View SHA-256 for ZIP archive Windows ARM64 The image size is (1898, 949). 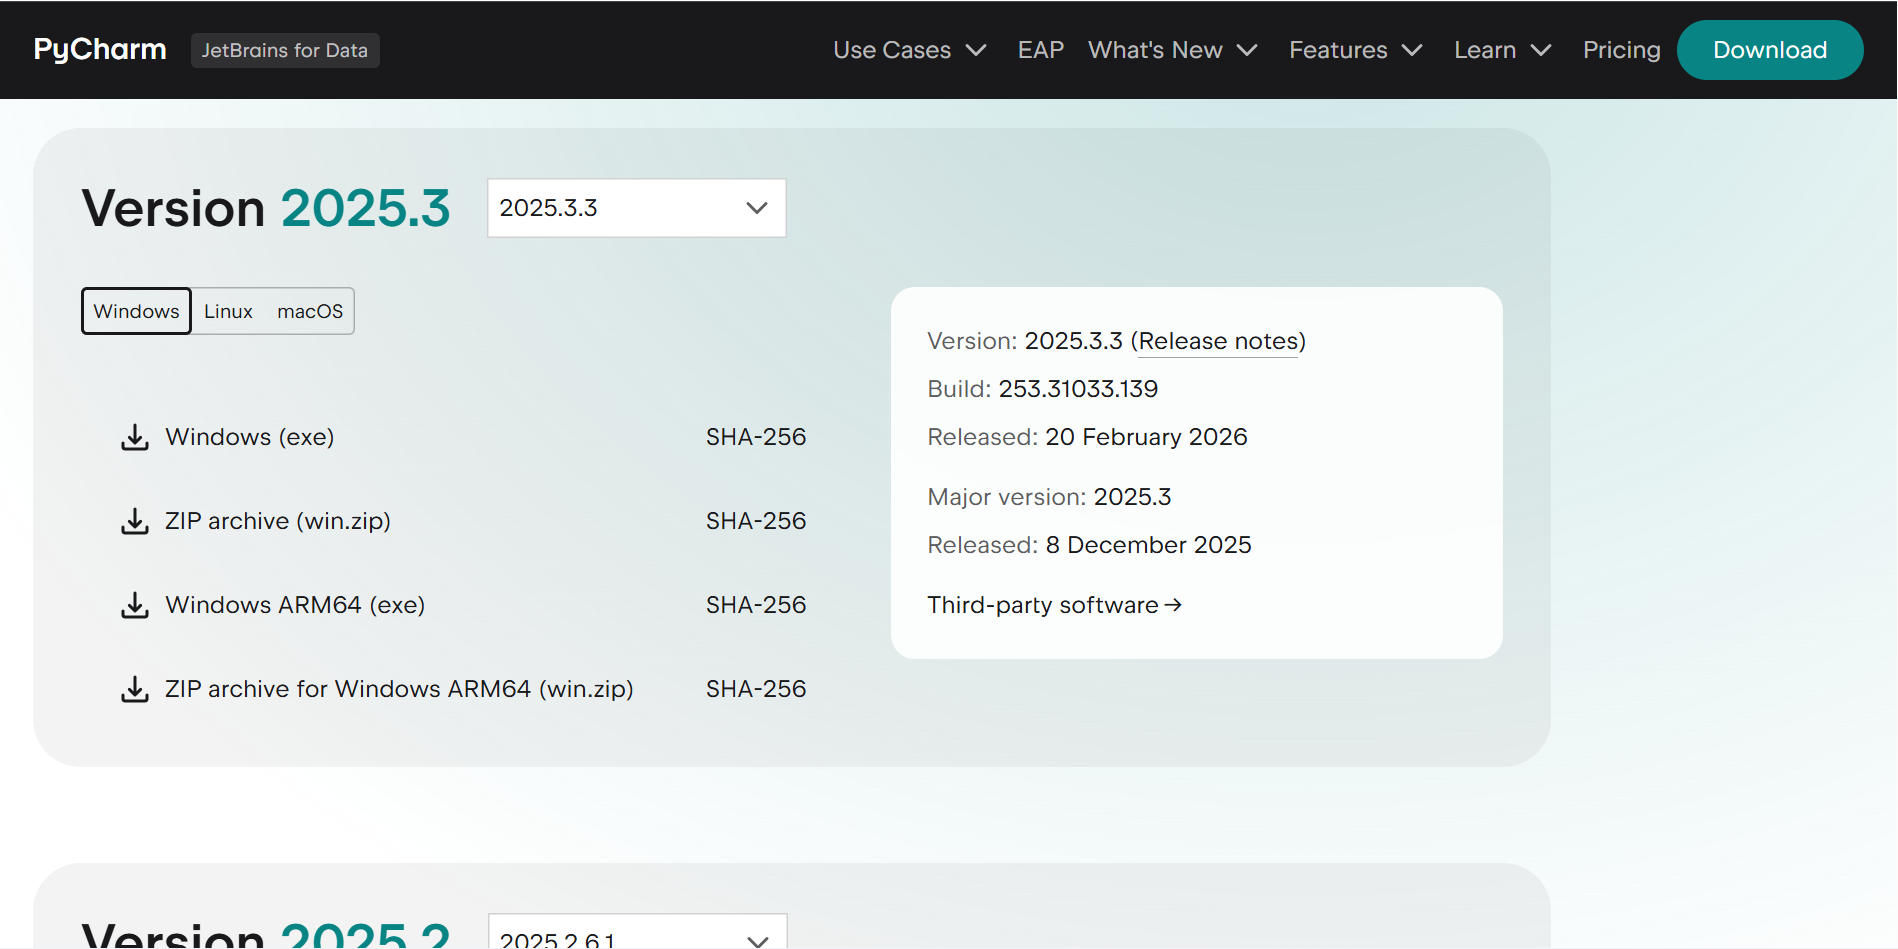click(756, 689)
